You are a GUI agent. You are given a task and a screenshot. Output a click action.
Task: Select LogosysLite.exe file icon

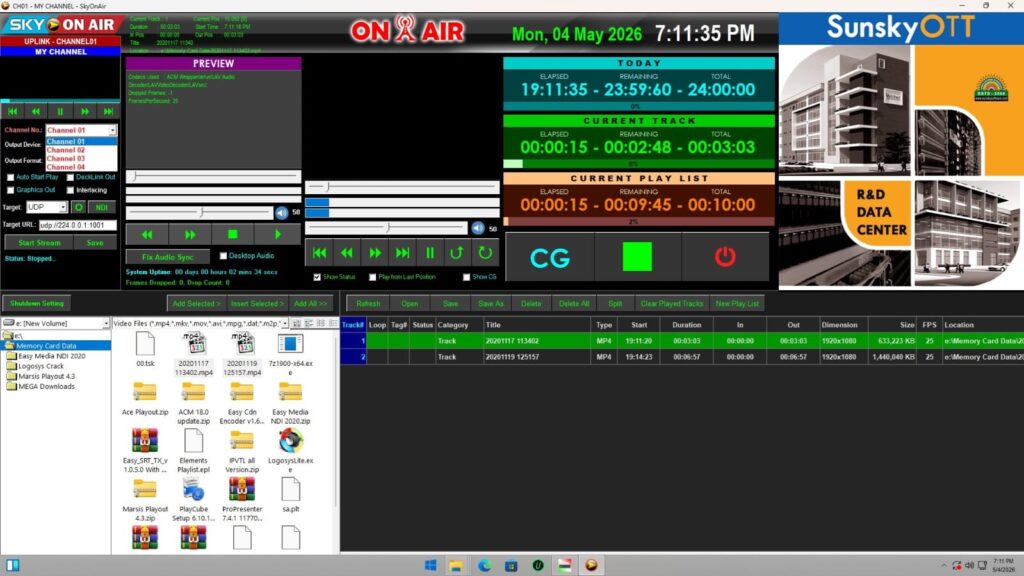point(291,441)
